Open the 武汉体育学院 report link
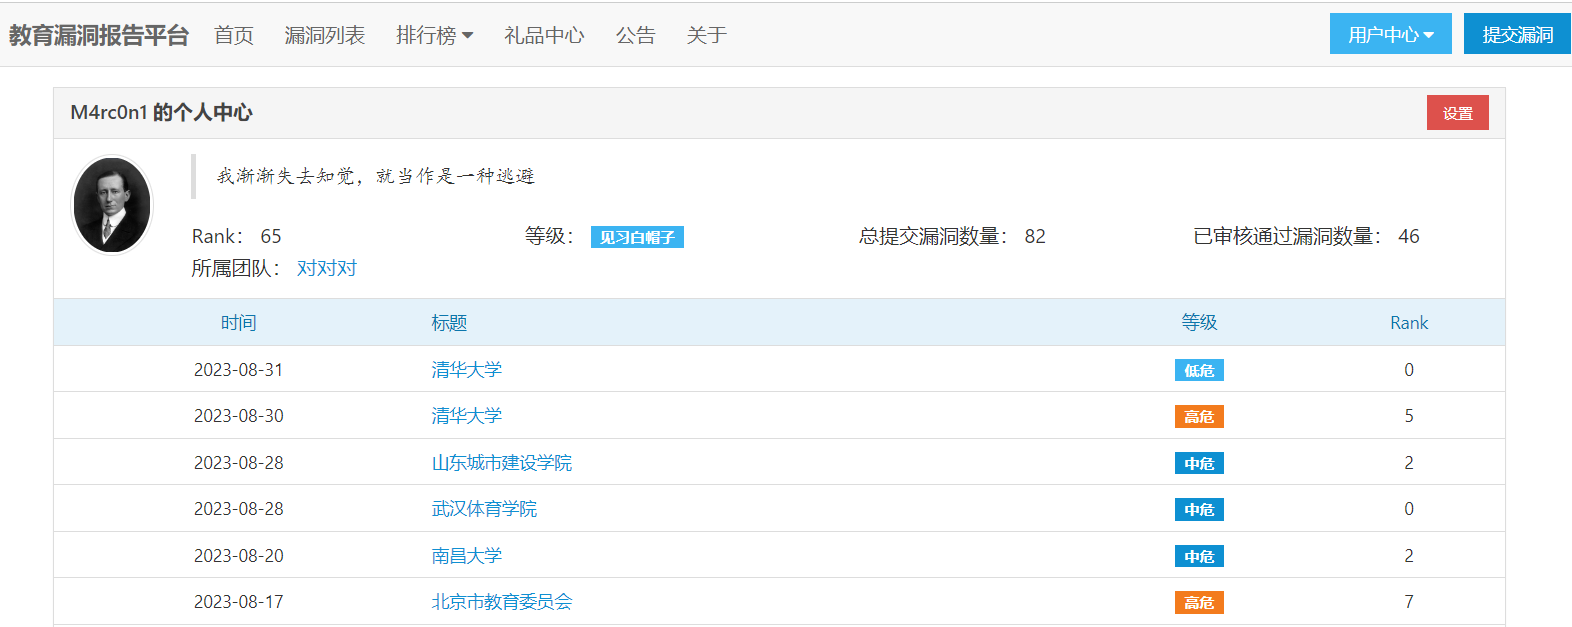The image size is (1572, 627). click(x=484, y=509)
